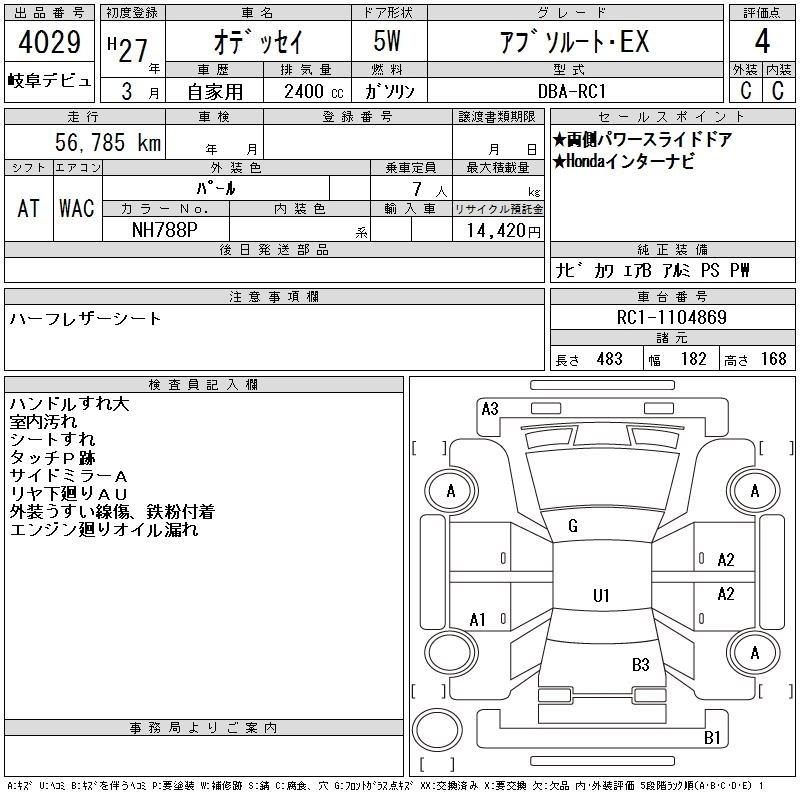Click the B3 mark on the rear hatch diagram
Viewport: 800px width, 800px height.
[x=640, y=665]
